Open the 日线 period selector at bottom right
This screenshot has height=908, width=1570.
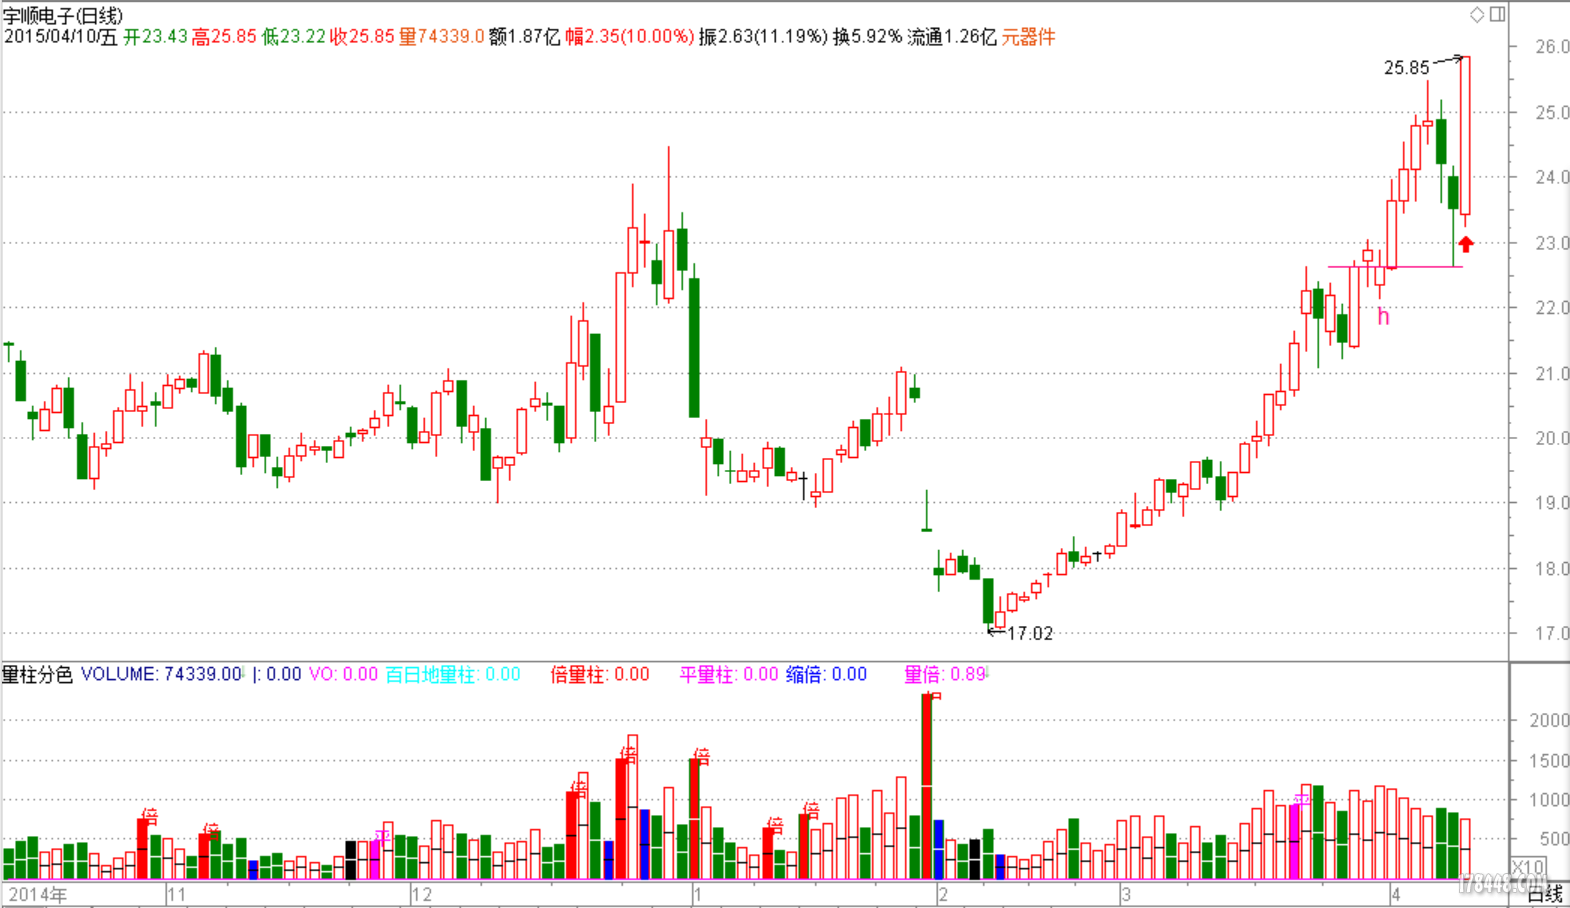tap(1545, 893)
